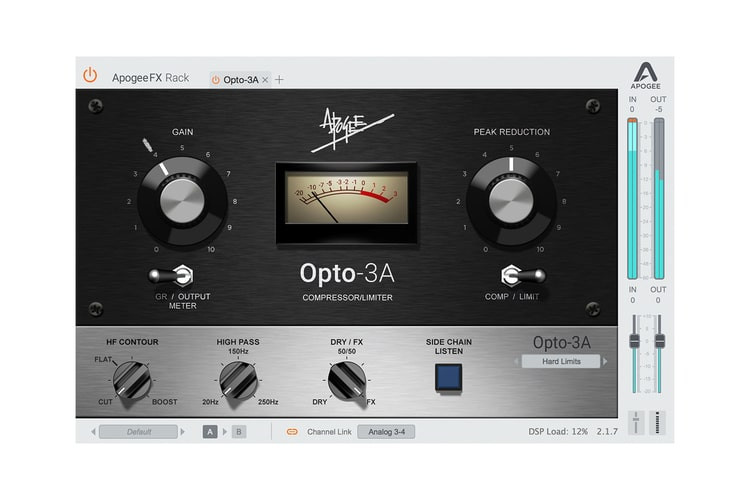Click the Apogee logo at top right
Screen dimensions: 750x500
(645, 76)
